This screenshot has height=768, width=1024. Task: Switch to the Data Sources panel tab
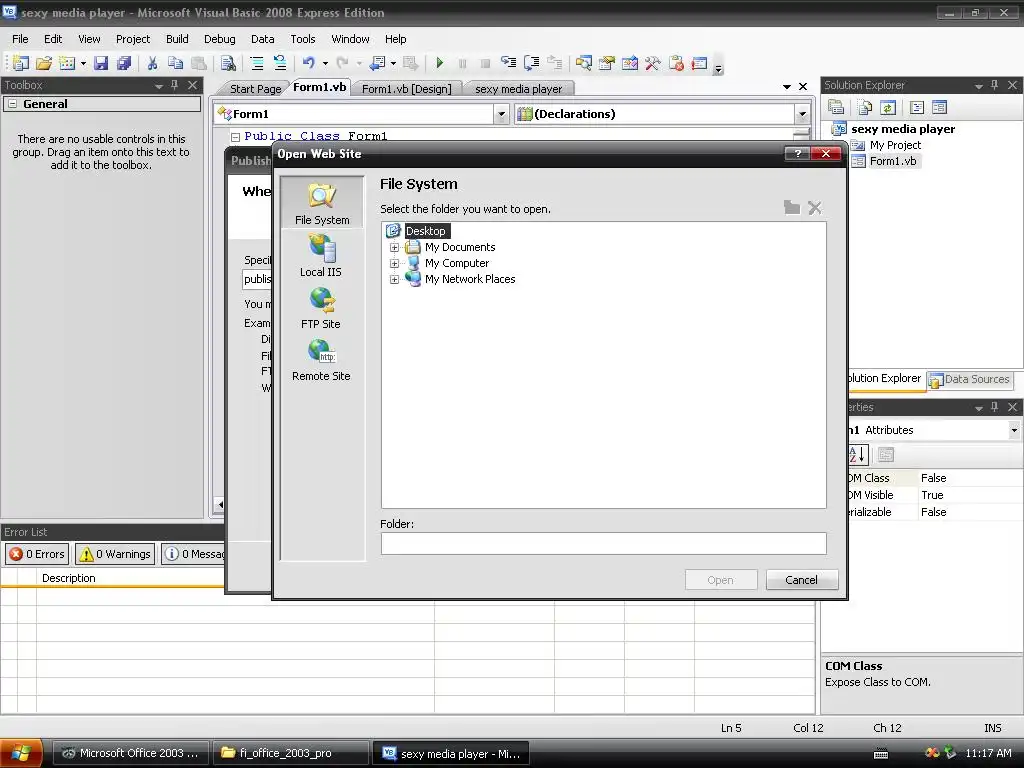click(x=970, y=379)
